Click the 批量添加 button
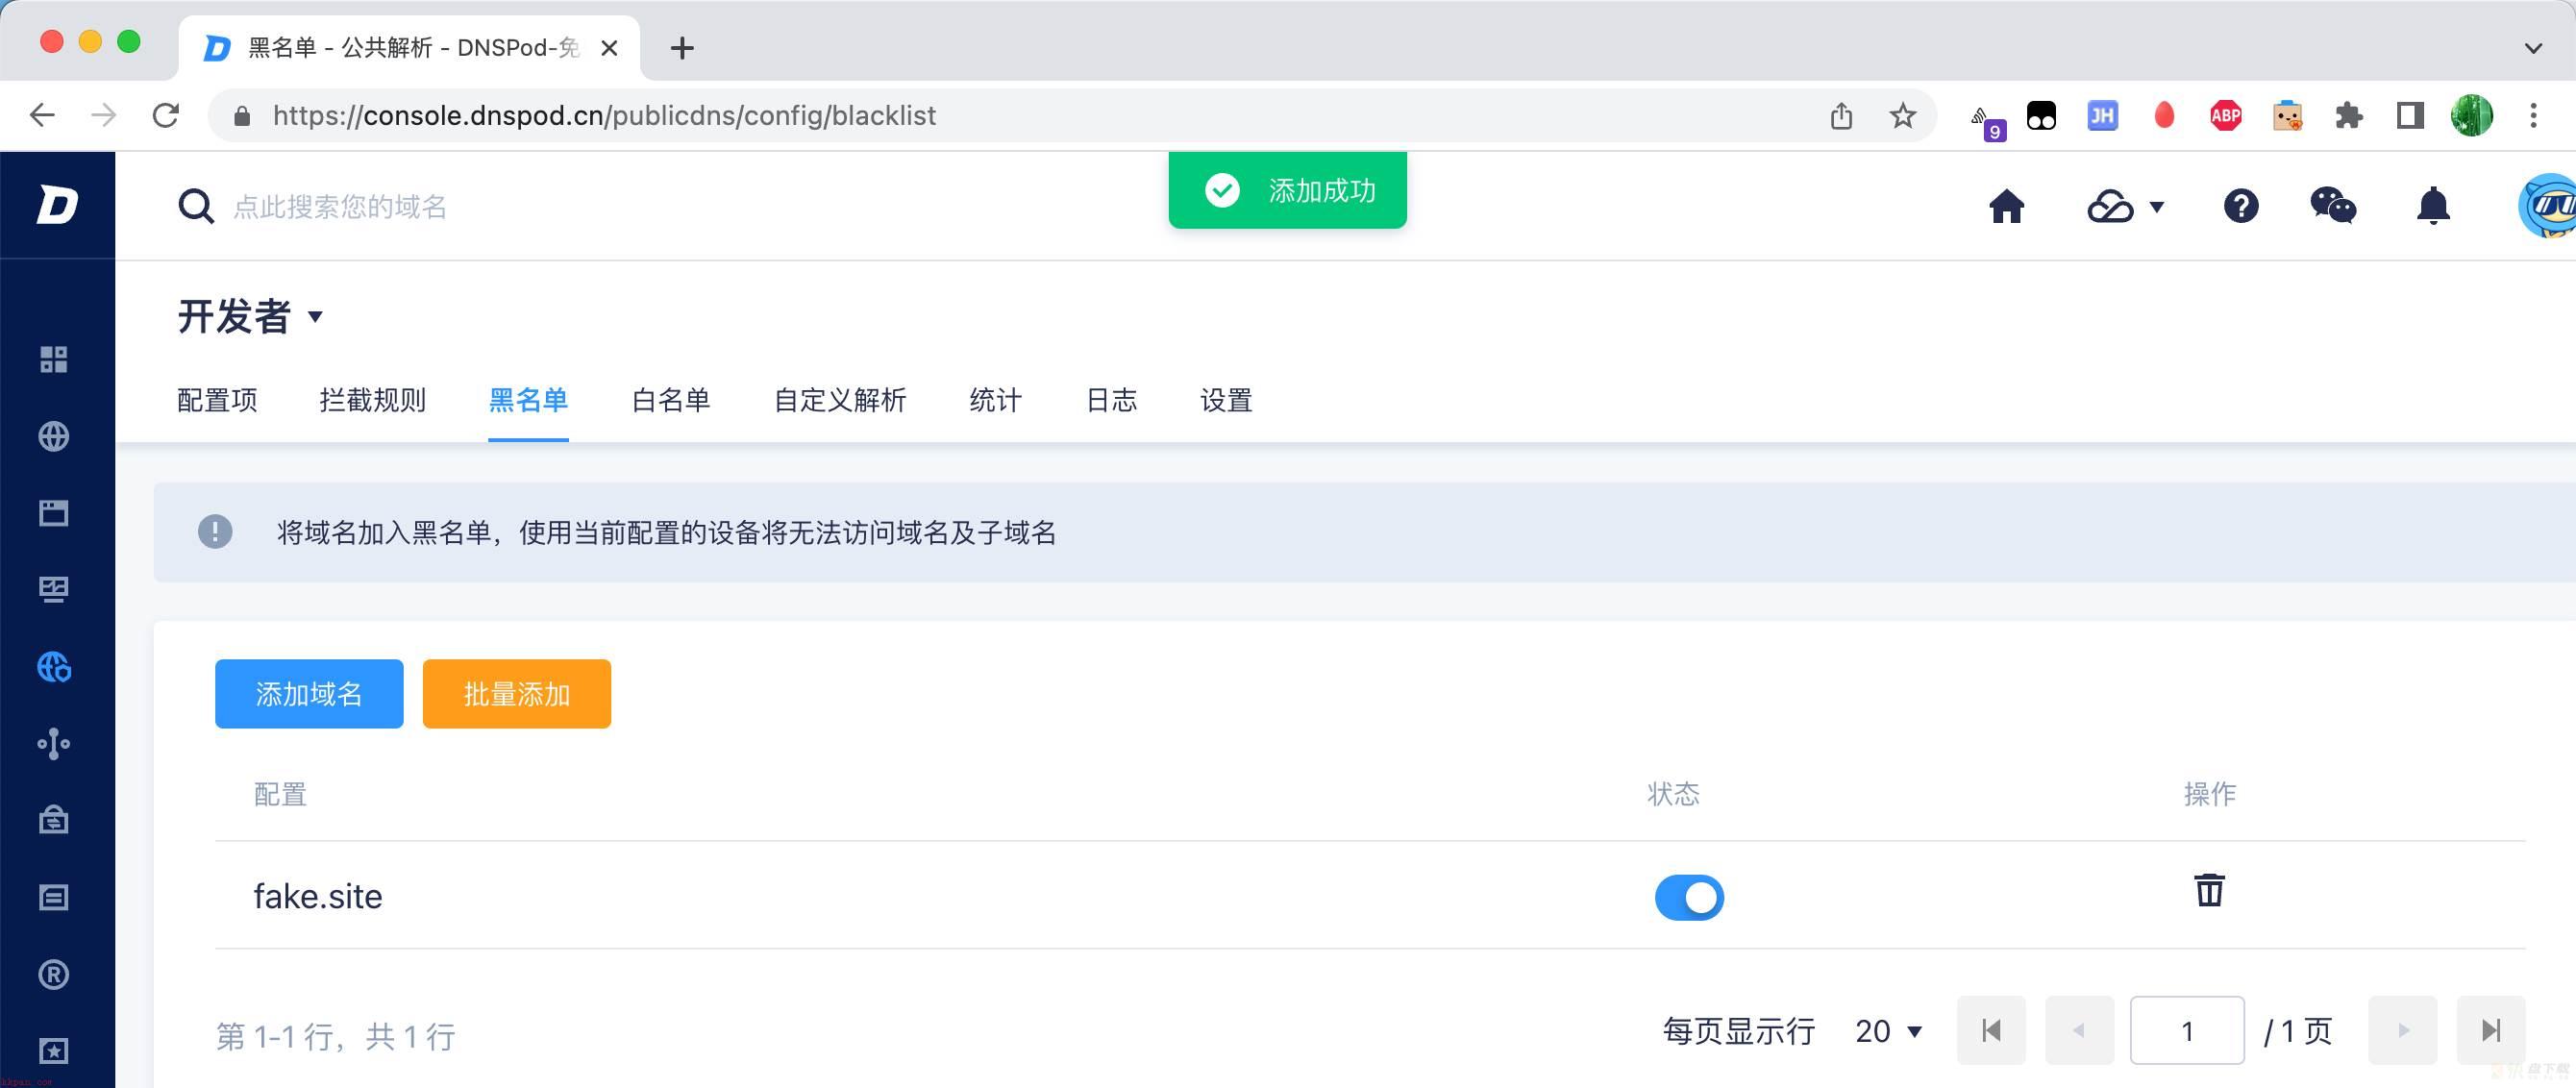 517,693
